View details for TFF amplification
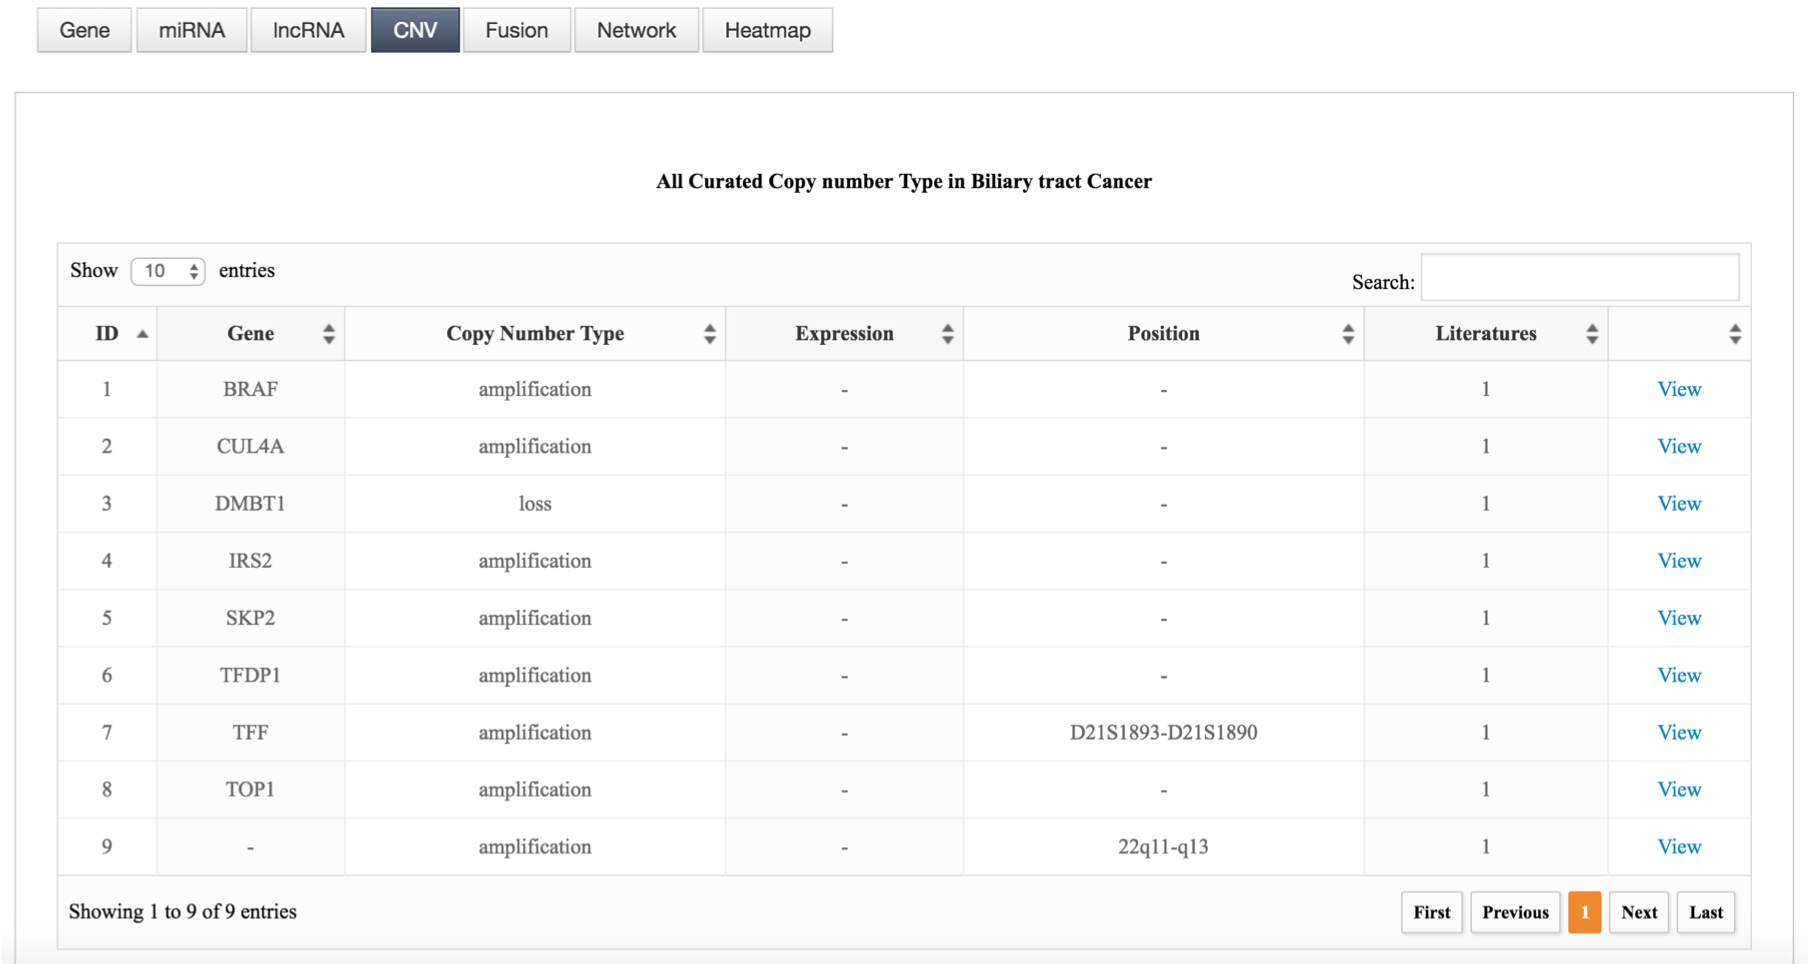 (1678, 733)
